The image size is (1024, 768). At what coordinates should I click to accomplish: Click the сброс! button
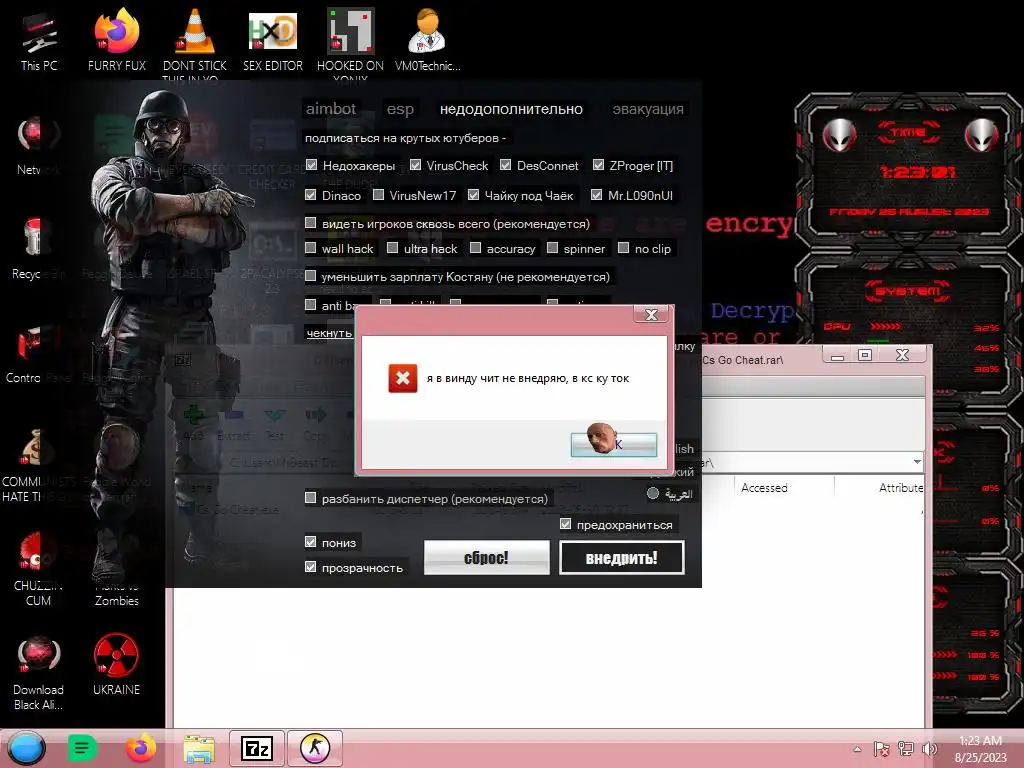(x=487, y=558)
